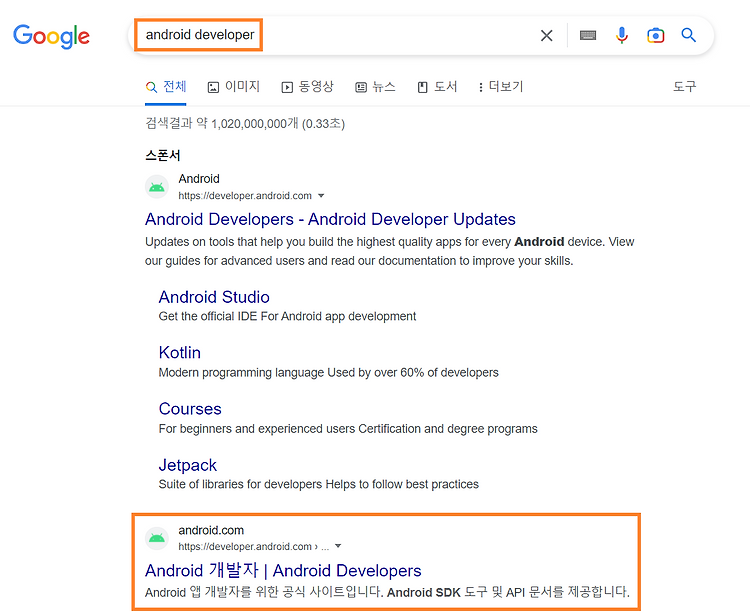This screenshot has height=613, width=750.
Task: Open the Courses sitelink
Action: 190,409
